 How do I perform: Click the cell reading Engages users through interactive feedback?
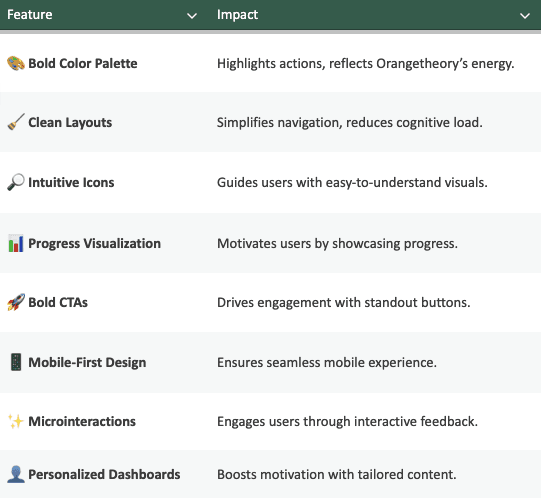[375, 421]
